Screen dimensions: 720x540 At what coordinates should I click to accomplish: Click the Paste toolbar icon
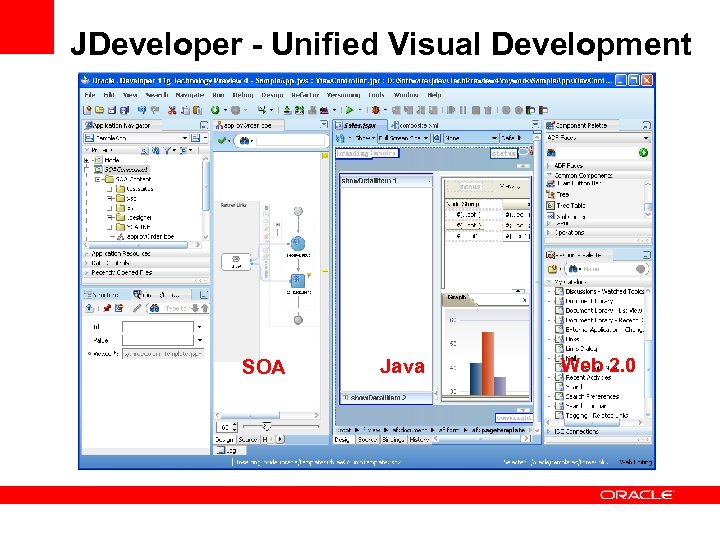pyautogui.click(x=197, y=110)
